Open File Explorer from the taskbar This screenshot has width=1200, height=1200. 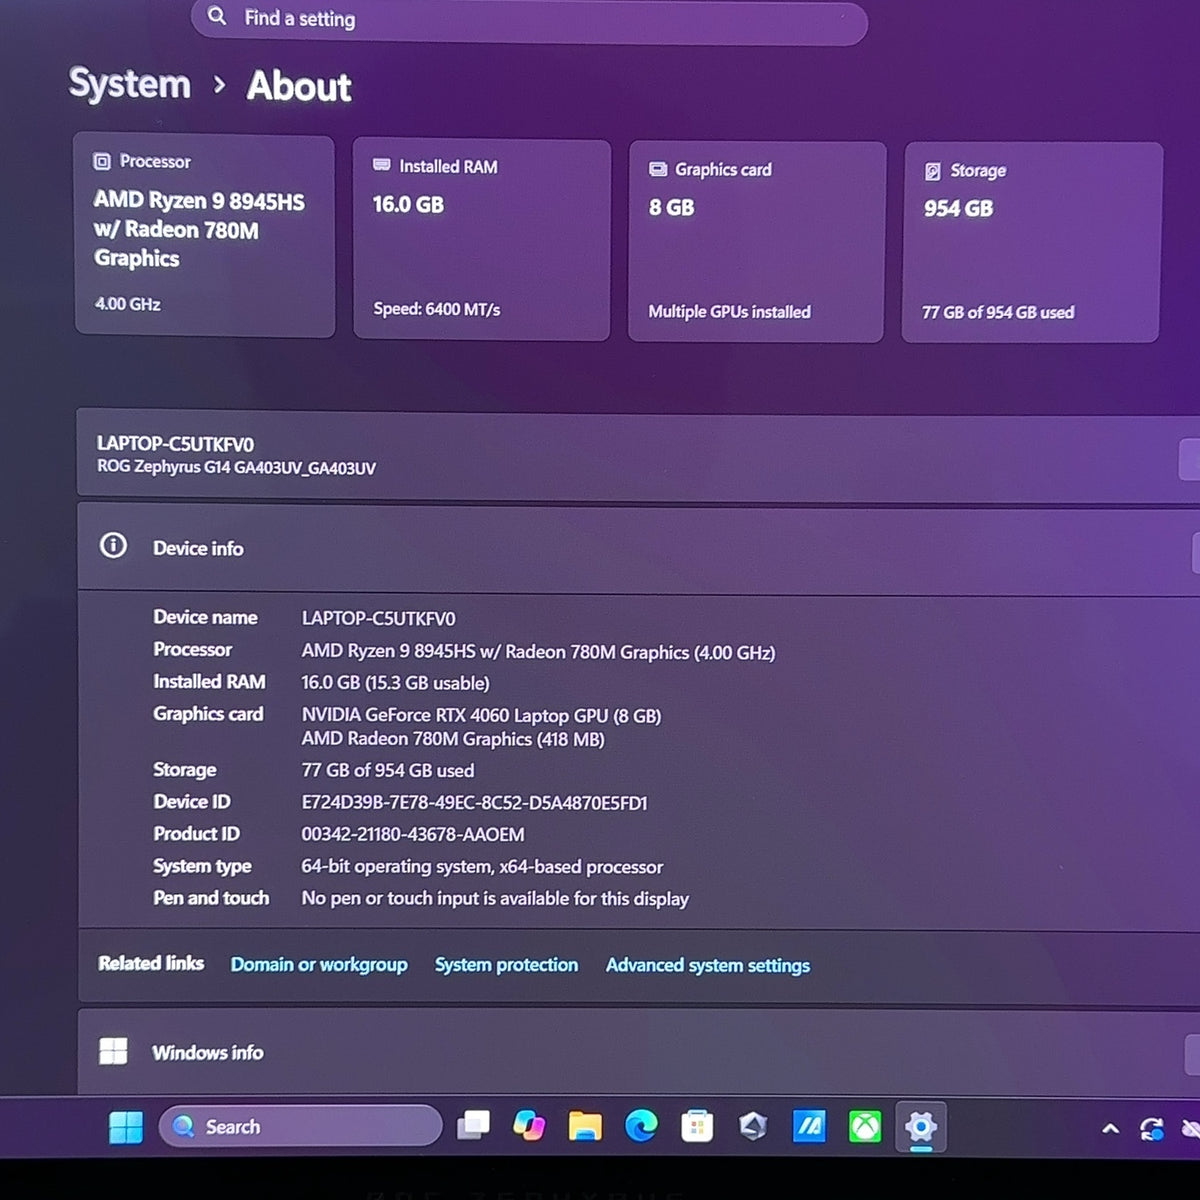tap(585, 1127)
